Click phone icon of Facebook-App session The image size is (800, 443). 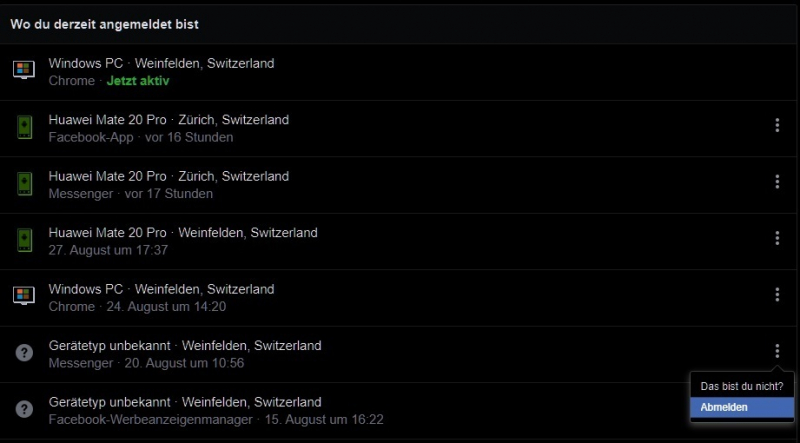(24, 127)
